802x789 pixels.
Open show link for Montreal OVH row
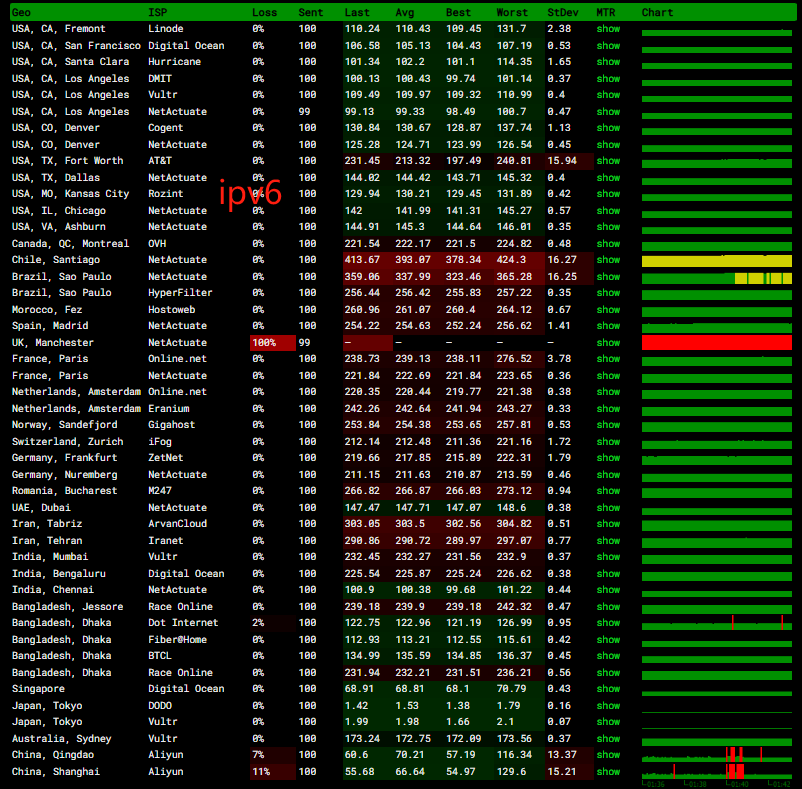tap(608, 243)
